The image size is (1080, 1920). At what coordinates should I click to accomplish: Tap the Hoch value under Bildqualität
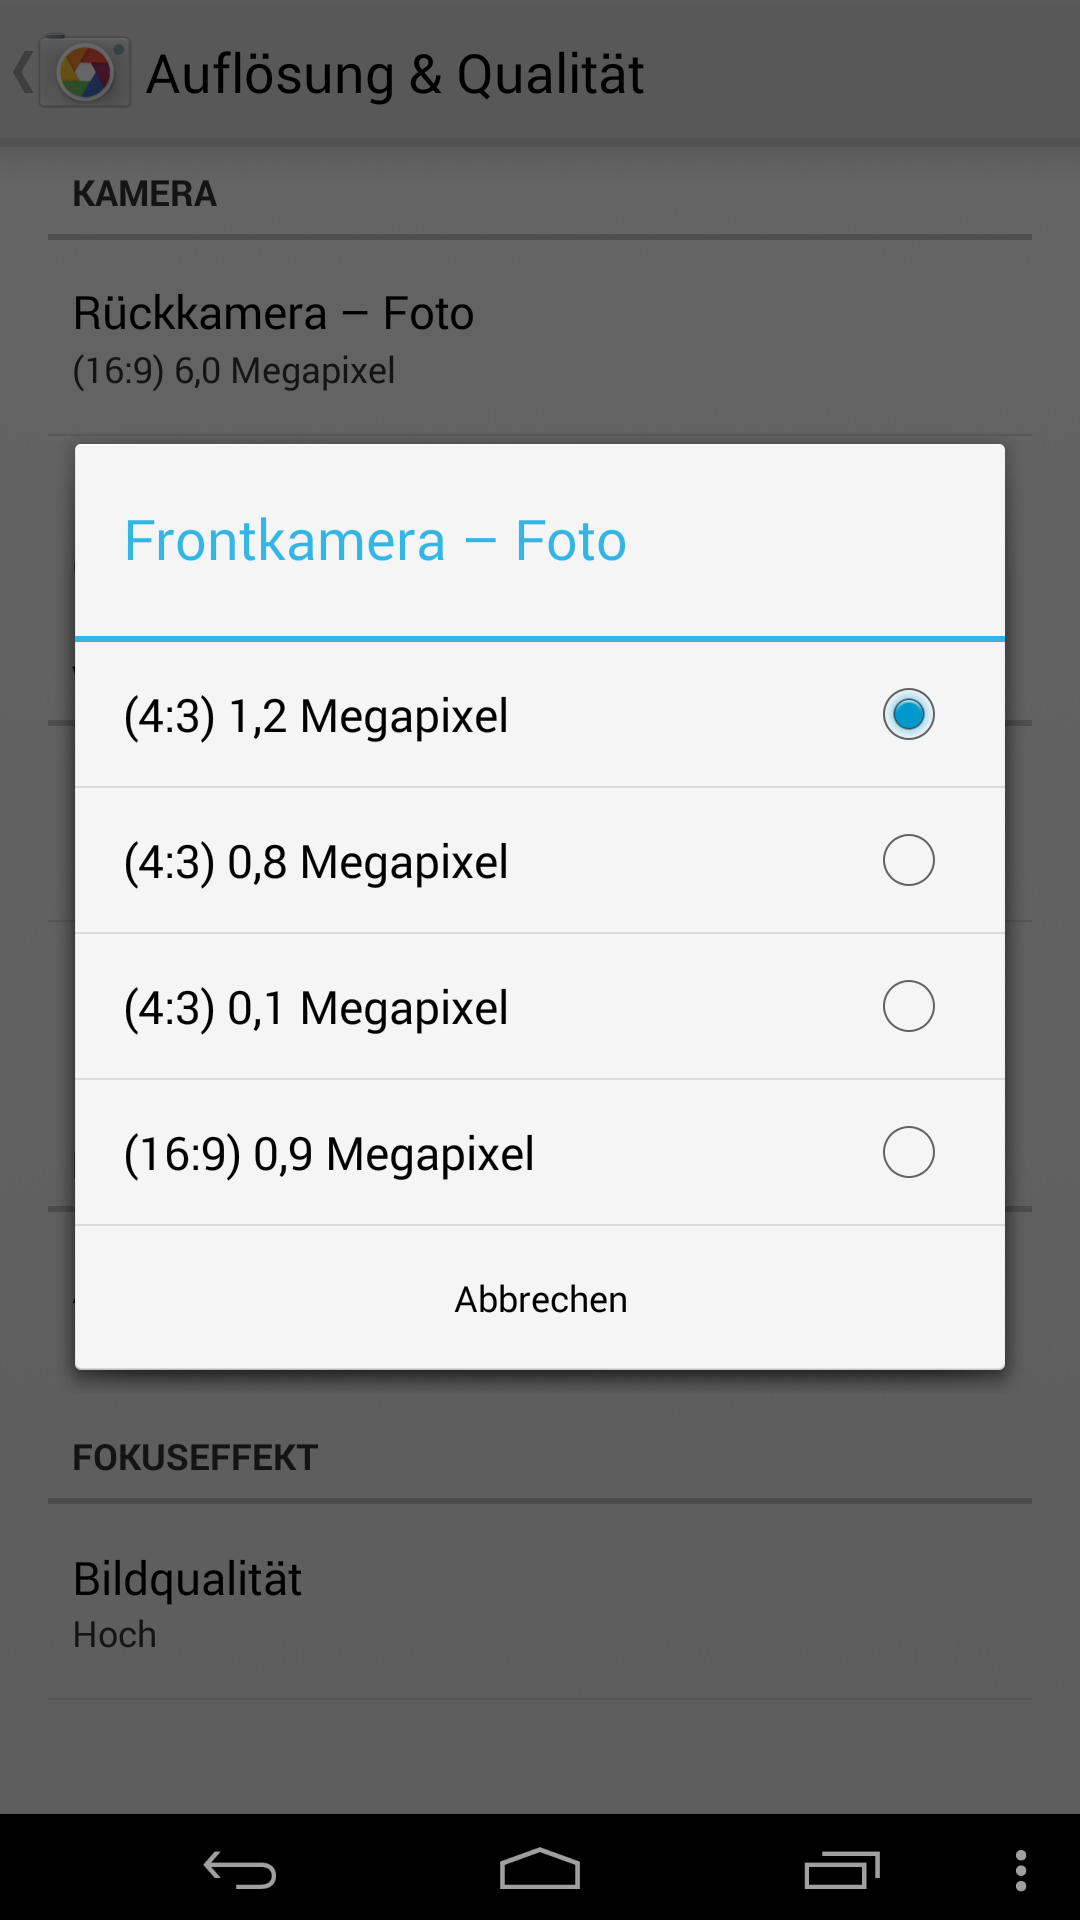click(x=115, y=1635)
